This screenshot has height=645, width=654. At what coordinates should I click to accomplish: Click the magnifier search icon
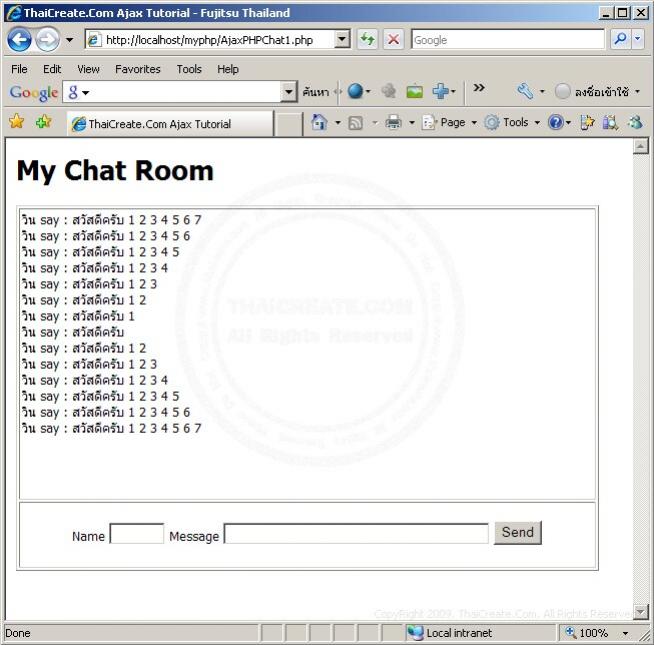tap(621, 40)
